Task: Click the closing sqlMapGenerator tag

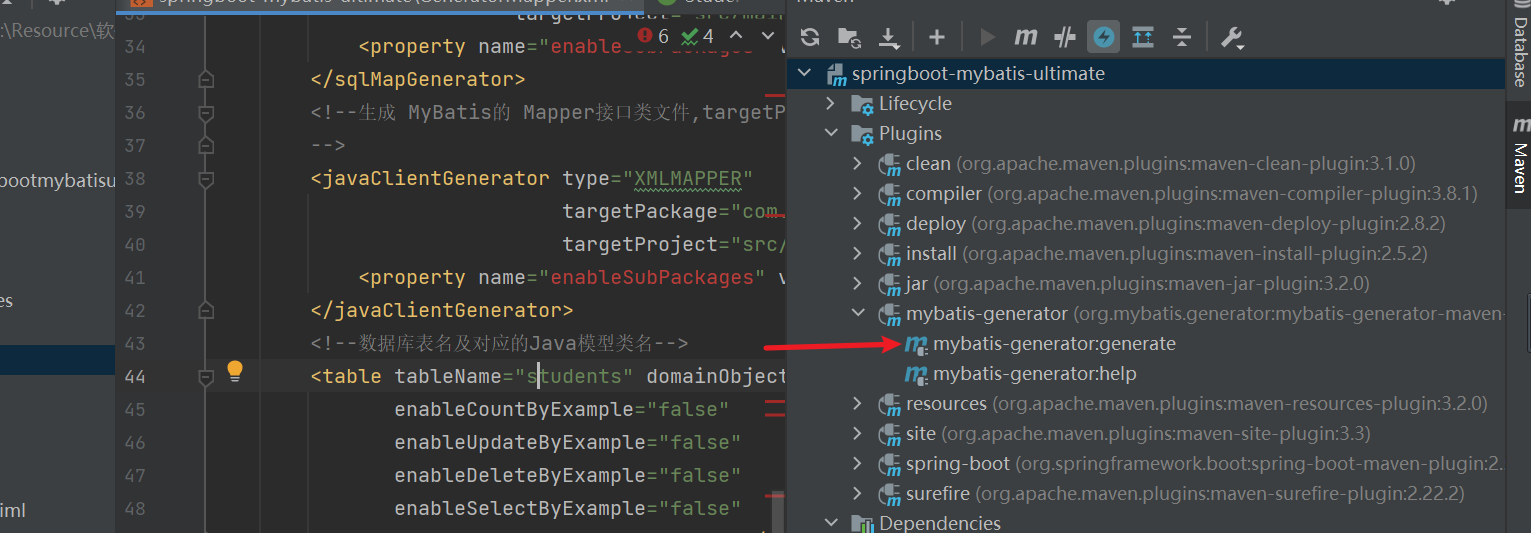Action: (x=418, y=80)
